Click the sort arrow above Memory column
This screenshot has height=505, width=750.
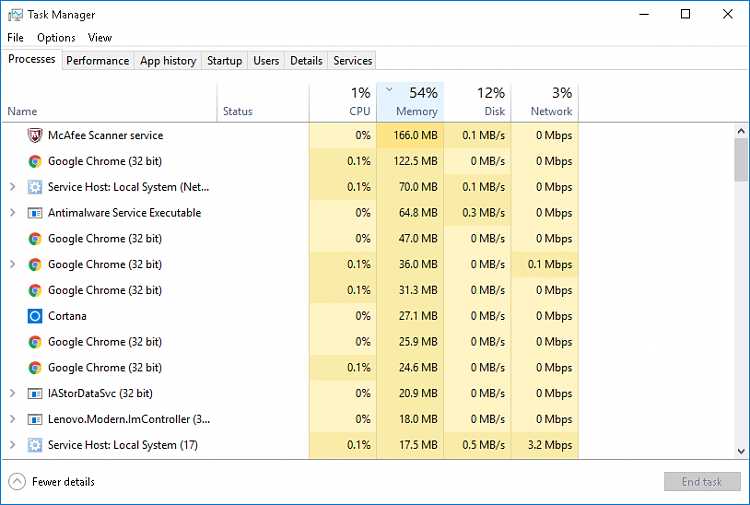[x=389, y=89]
